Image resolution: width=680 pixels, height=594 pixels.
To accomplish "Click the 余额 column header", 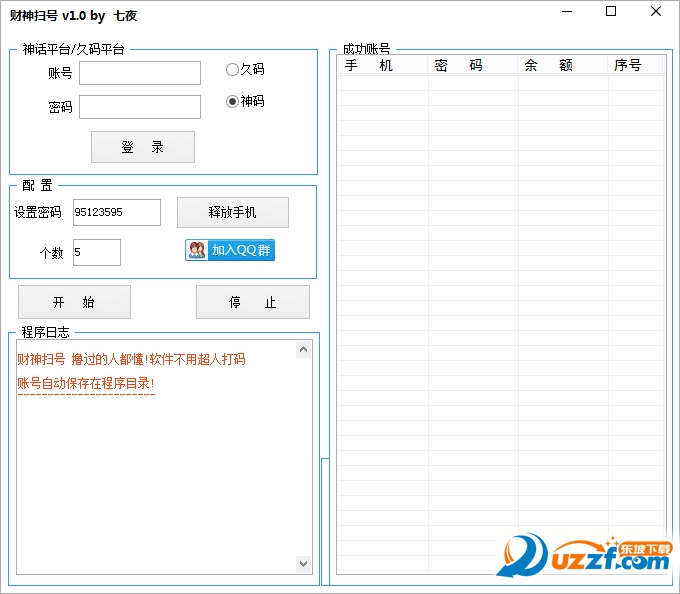I will (x=562, y=65).
